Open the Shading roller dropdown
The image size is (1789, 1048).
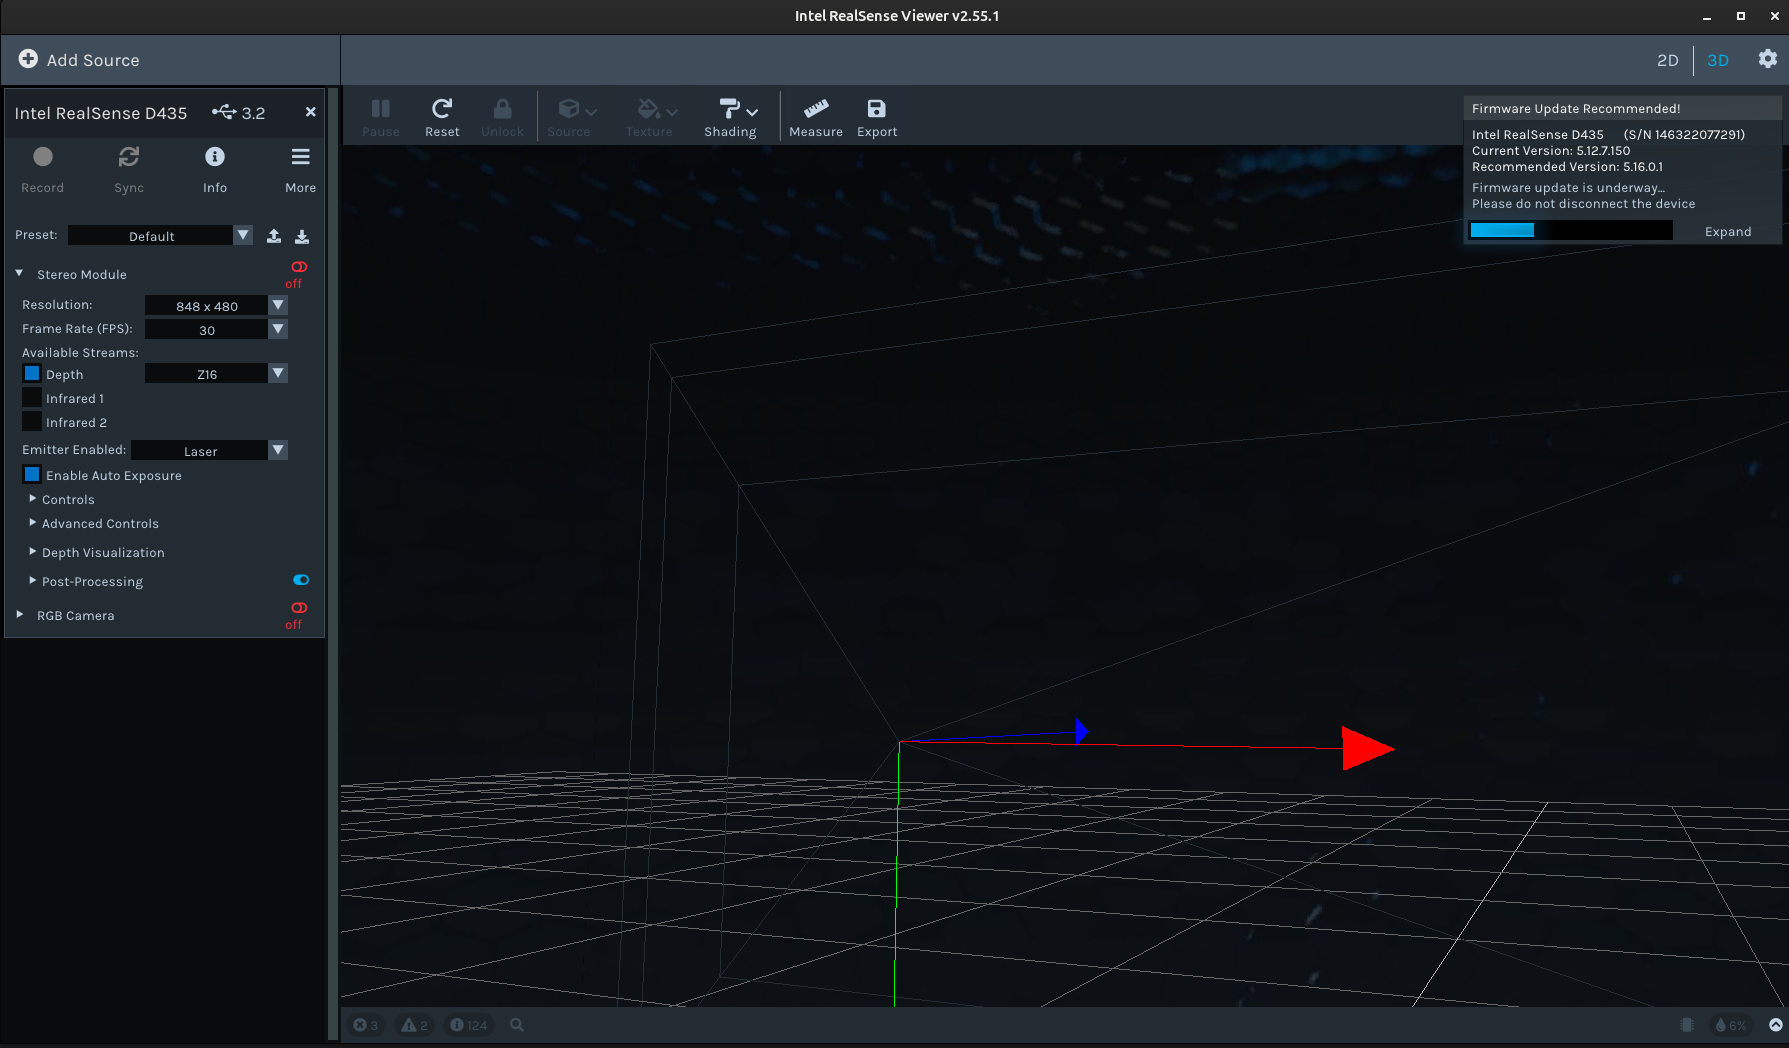pos(738,109)
